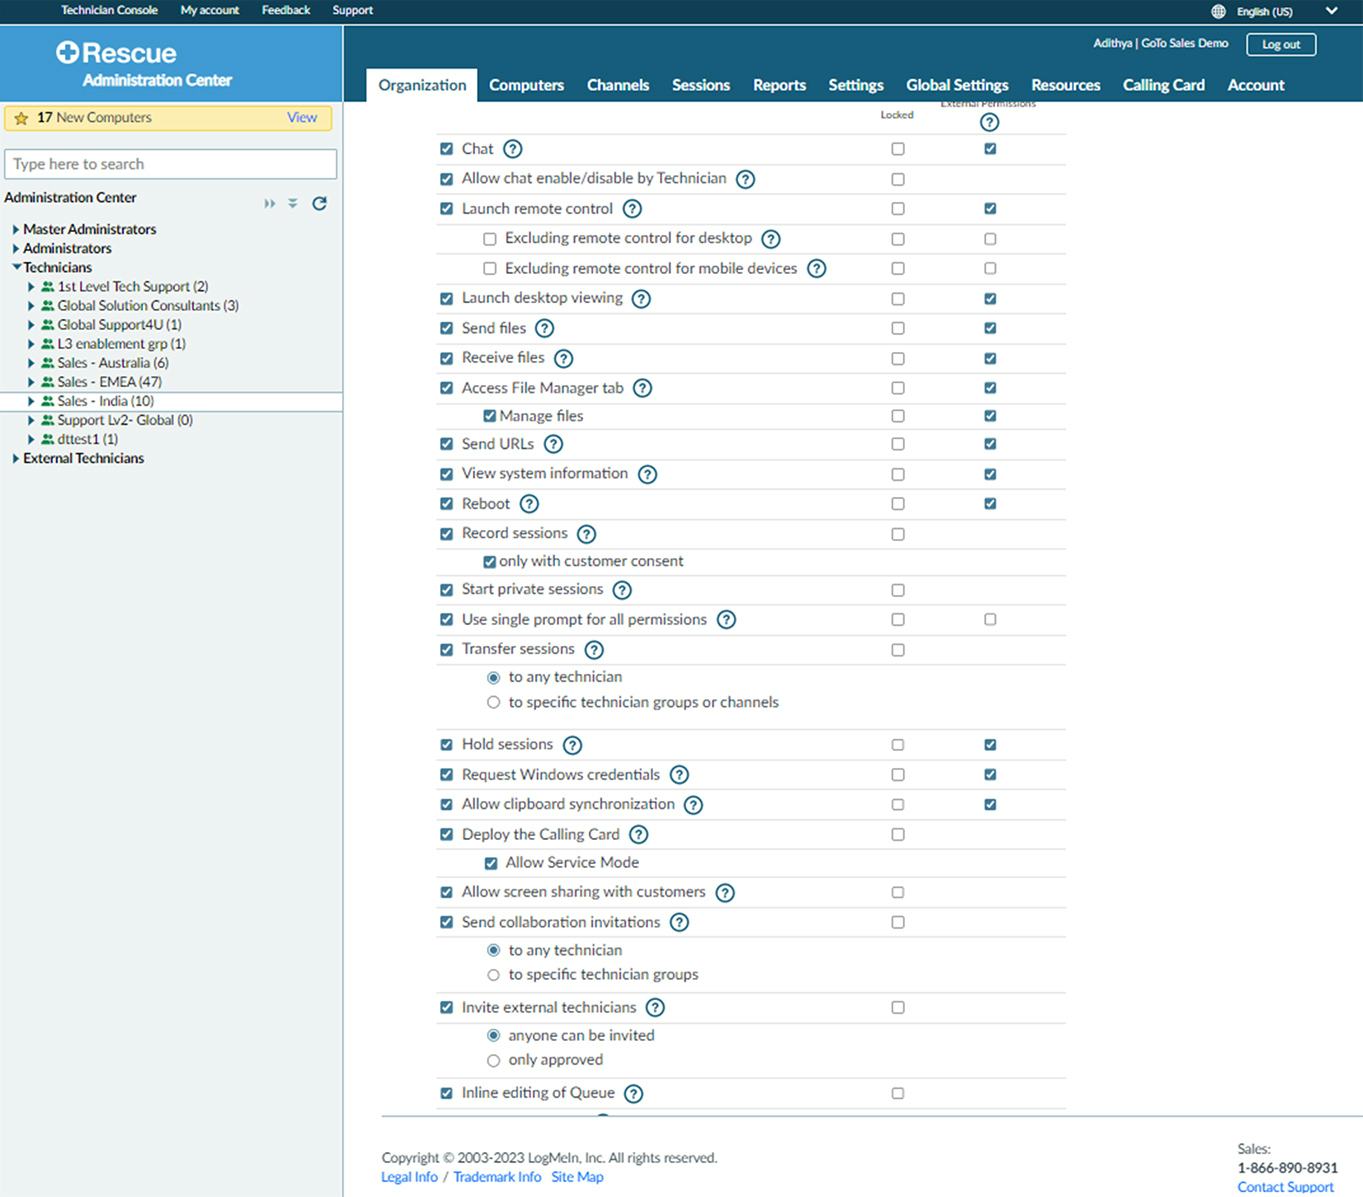This screenshot has width=1363, height=1197.
Task: Click the Log out button
Action: click(1281, 45)
